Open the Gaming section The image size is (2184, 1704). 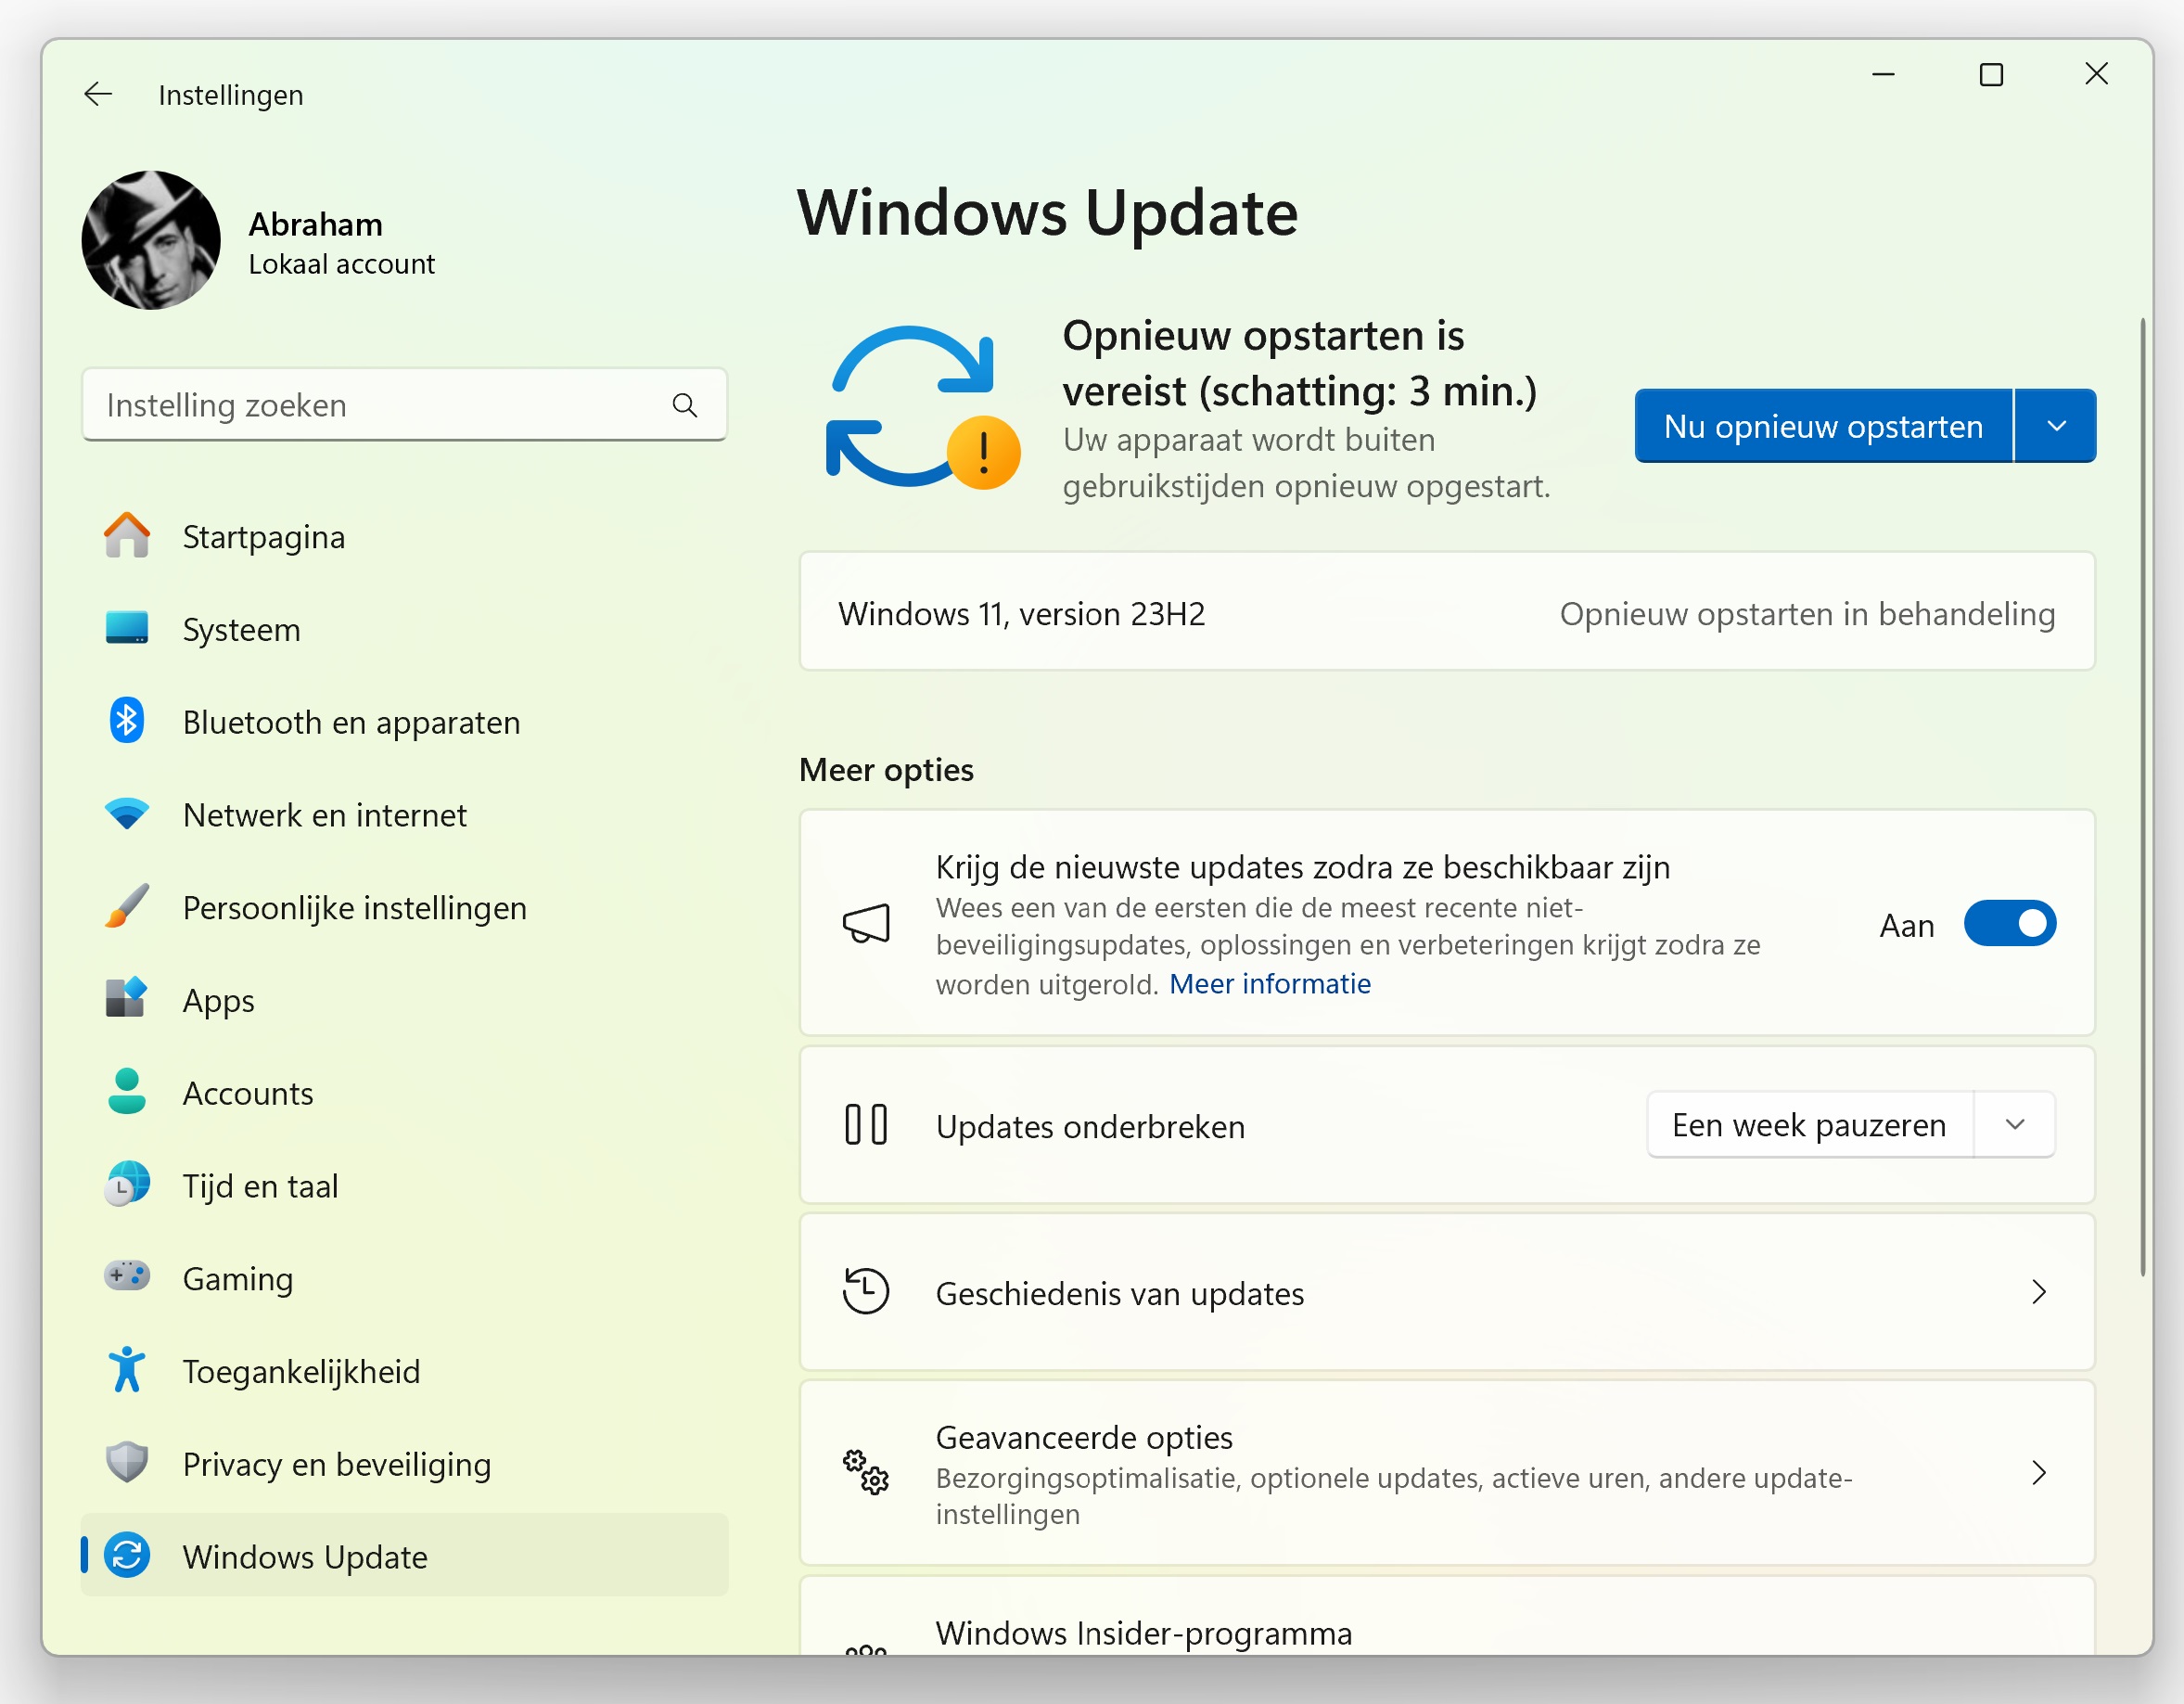pos(405,1278)
